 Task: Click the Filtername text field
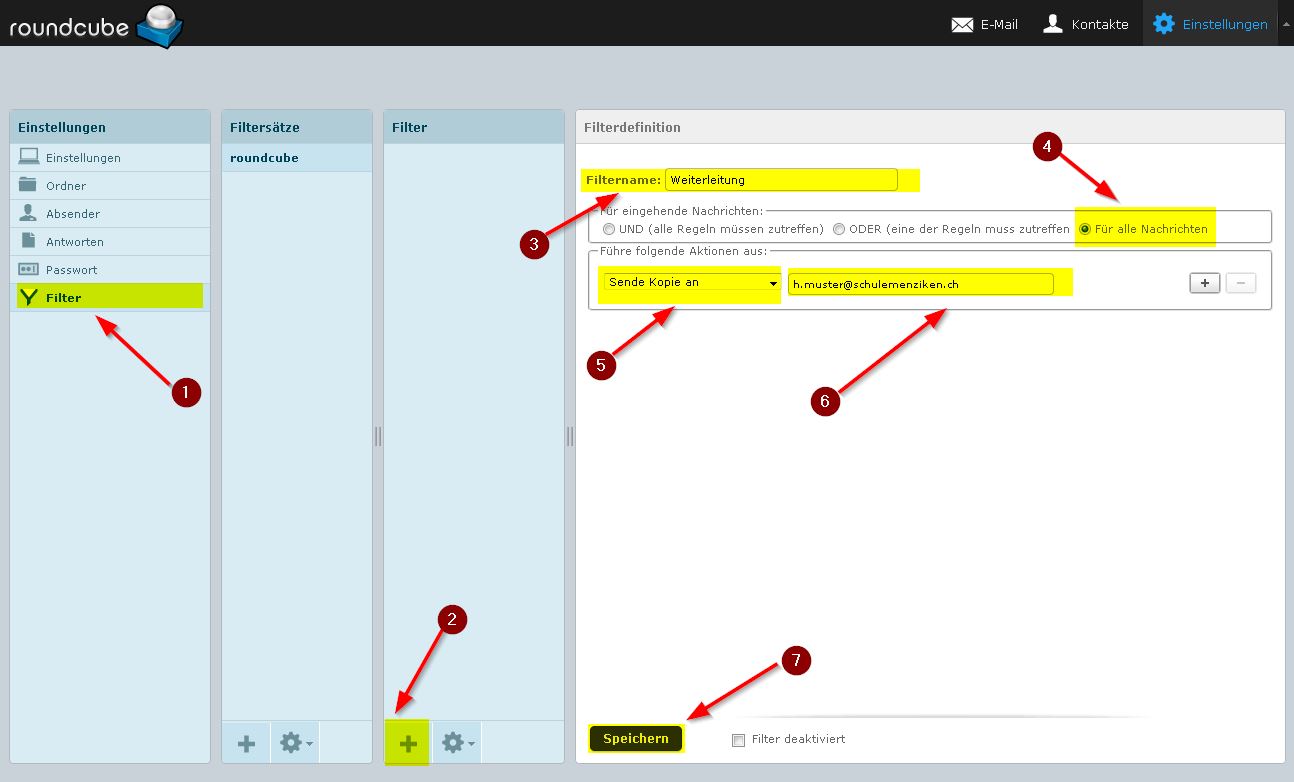781,180
